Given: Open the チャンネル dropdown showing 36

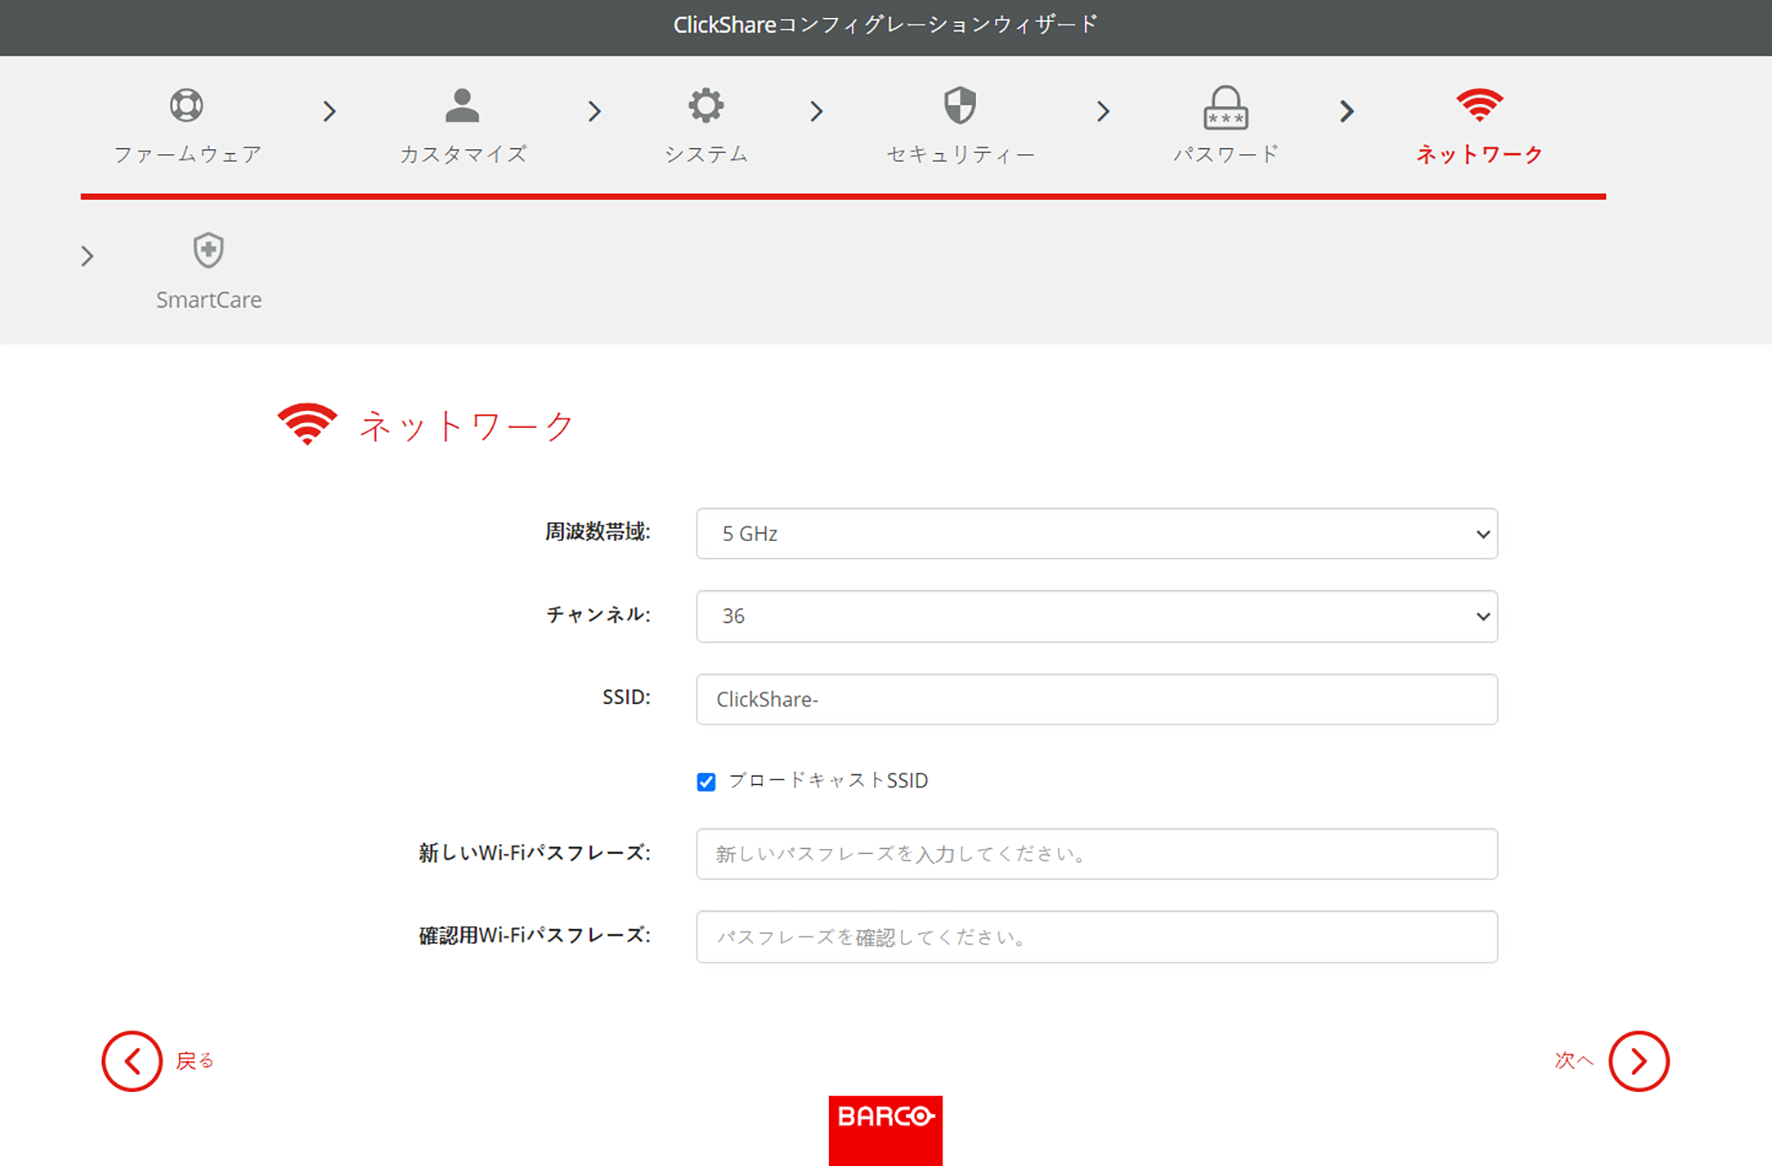Looking at the screenshot, I should 1097,616.
